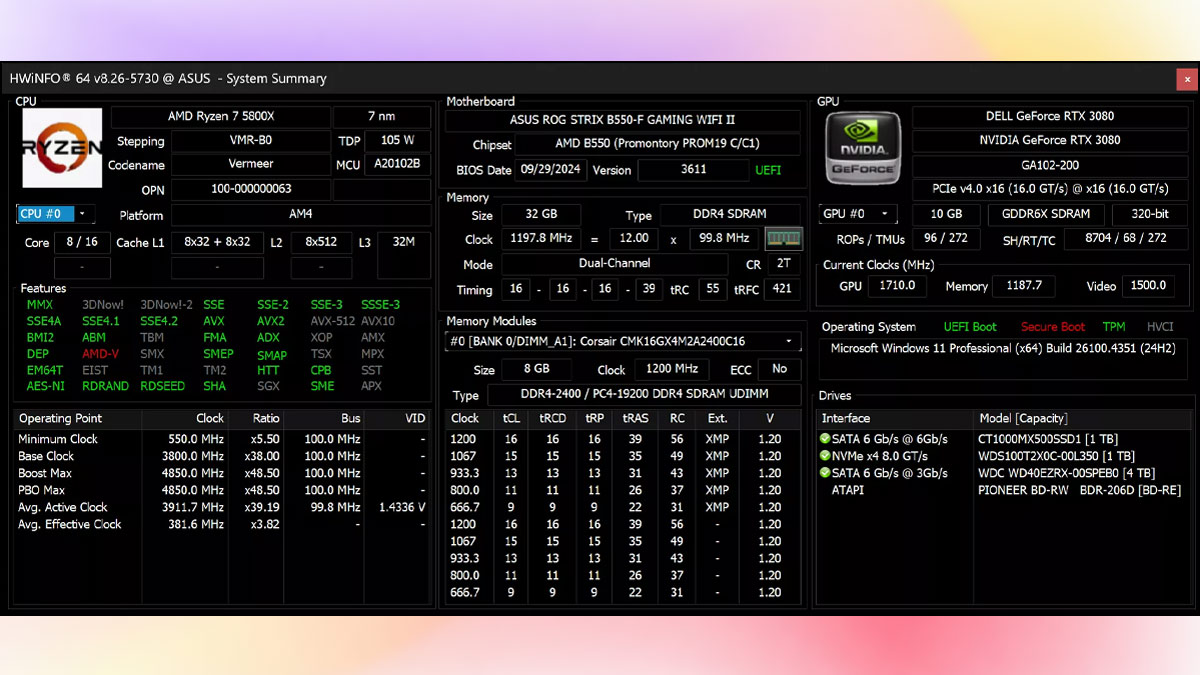Click the Windows 11 Professional OS field
The width and height of the screenshot is (1200, 675).
pos(1003,358)
